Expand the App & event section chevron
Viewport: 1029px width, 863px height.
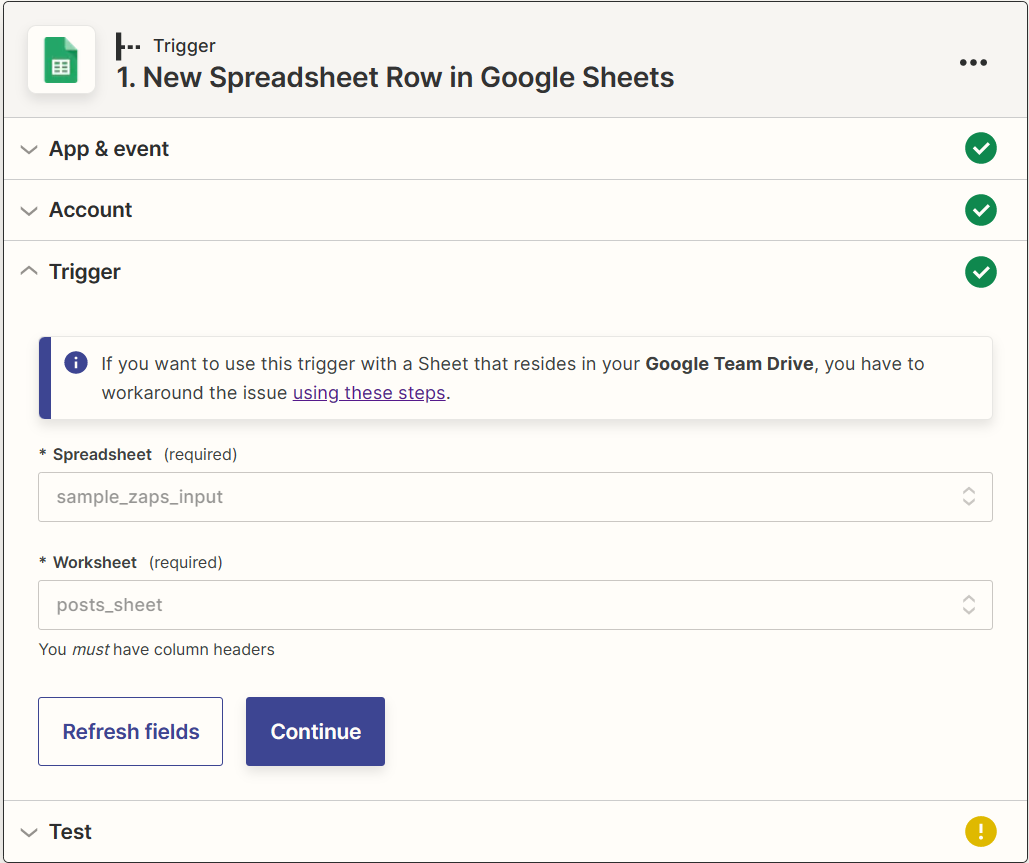coord(29,149)
